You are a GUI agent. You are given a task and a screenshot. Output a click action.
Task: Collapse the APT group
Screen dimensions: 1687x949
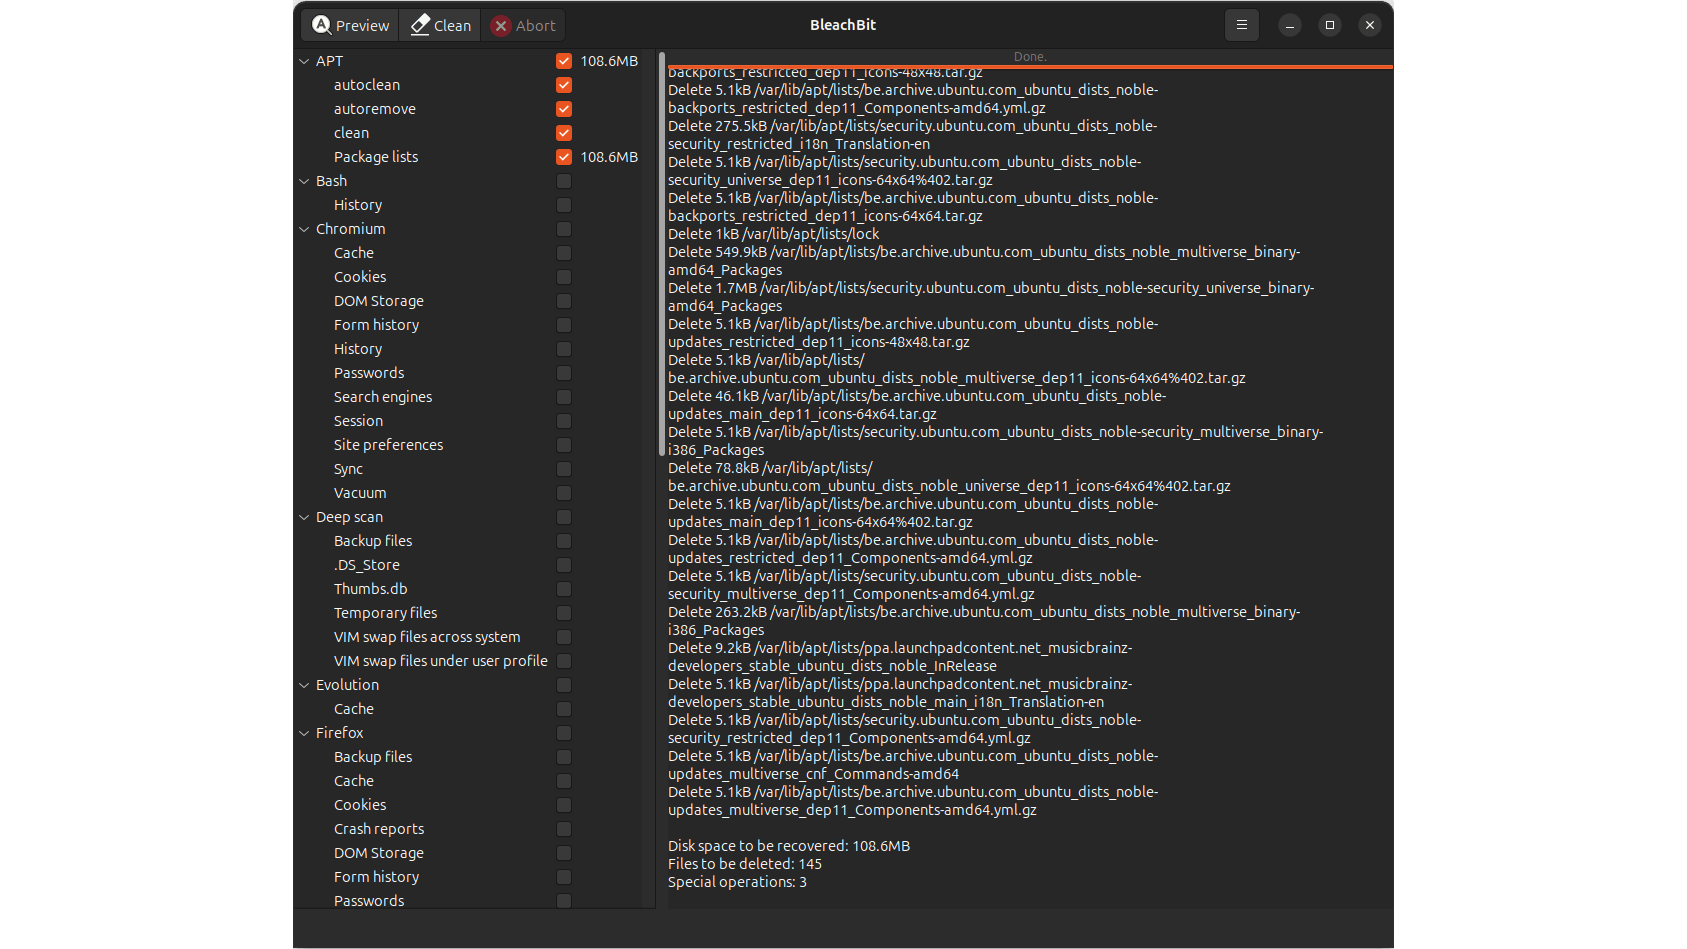tap(304, 61)
